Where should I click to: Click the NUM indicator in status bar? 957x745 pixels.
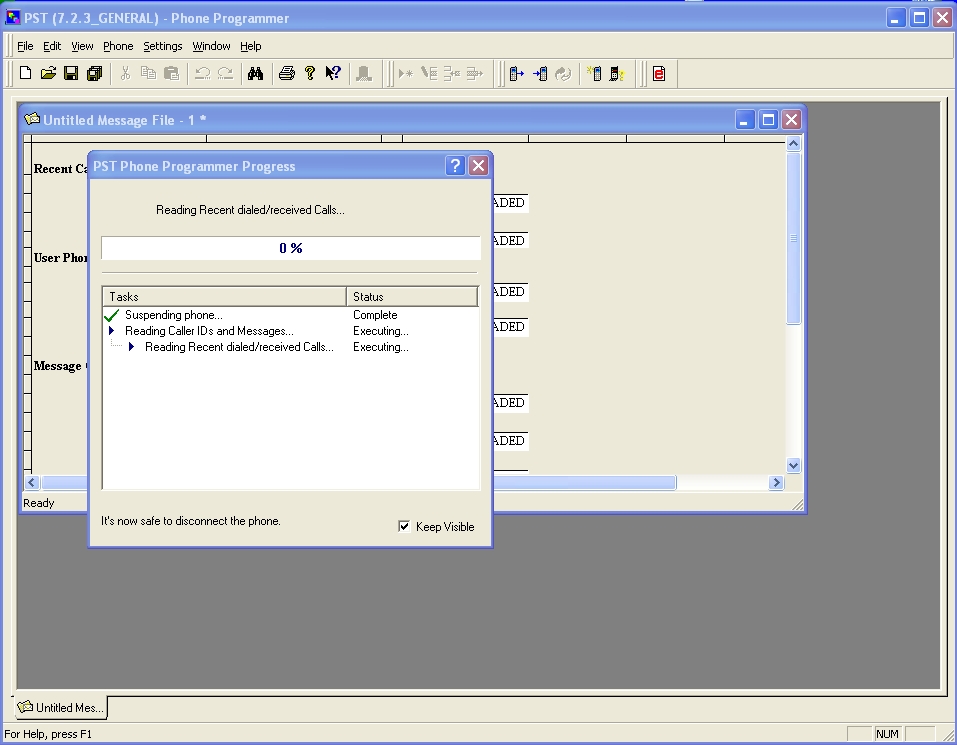click(887, 734)
